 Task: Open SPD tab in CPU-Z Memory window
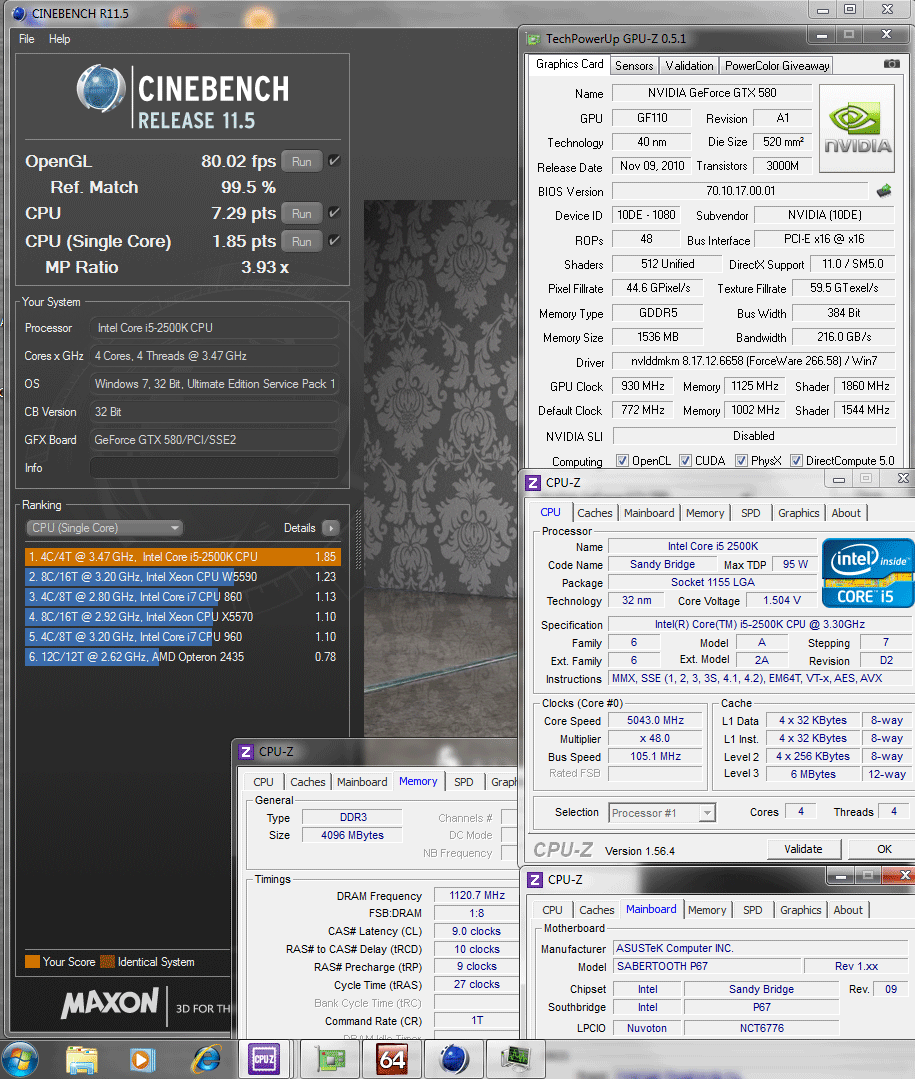point(464,782)
